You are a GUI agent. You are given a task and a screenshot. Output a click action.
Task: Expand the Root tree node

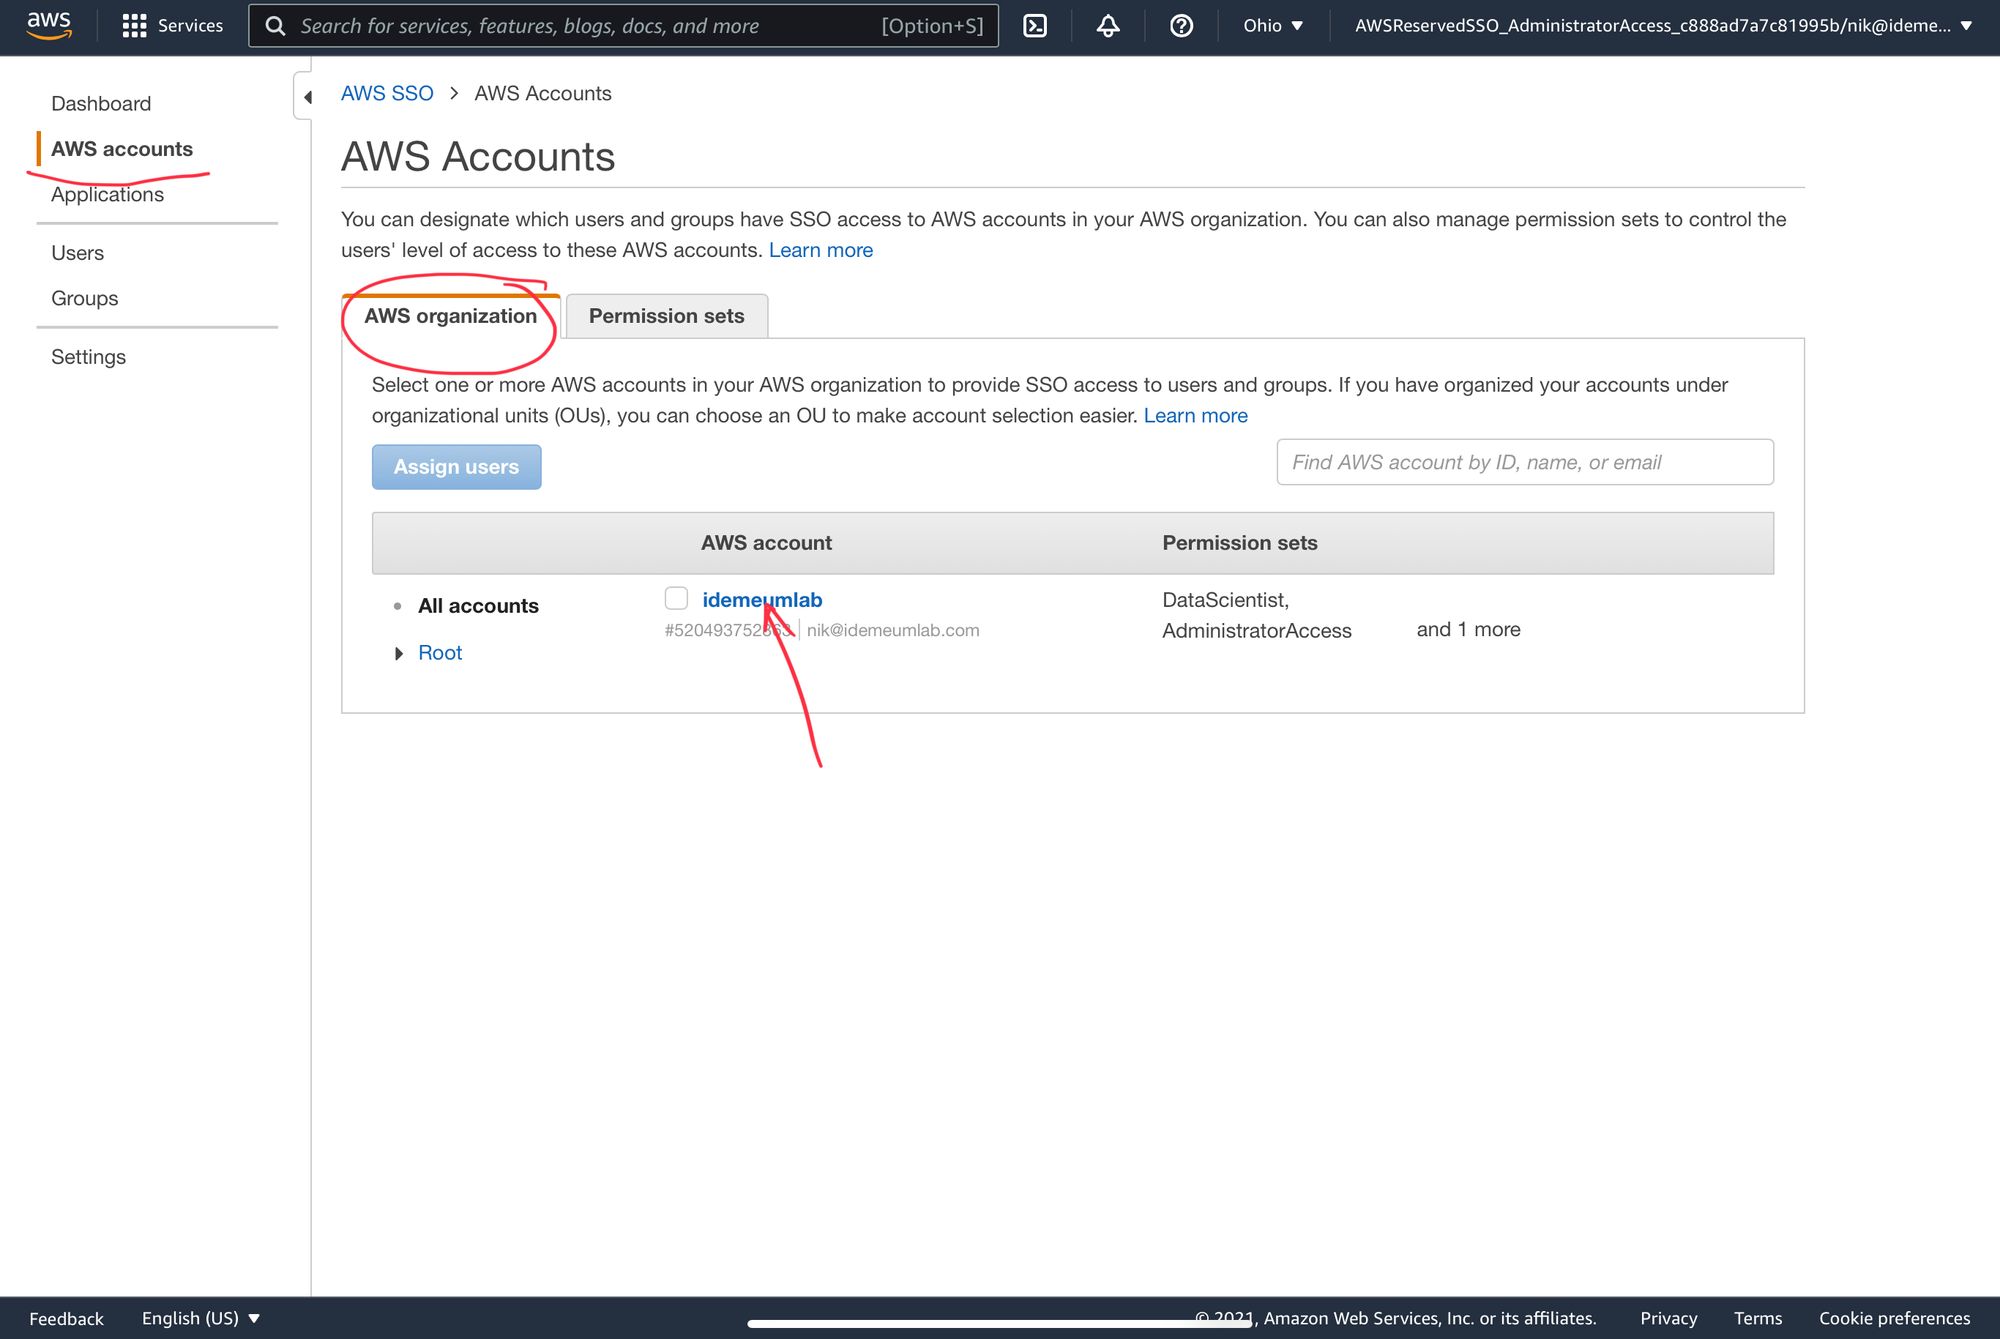398,653
